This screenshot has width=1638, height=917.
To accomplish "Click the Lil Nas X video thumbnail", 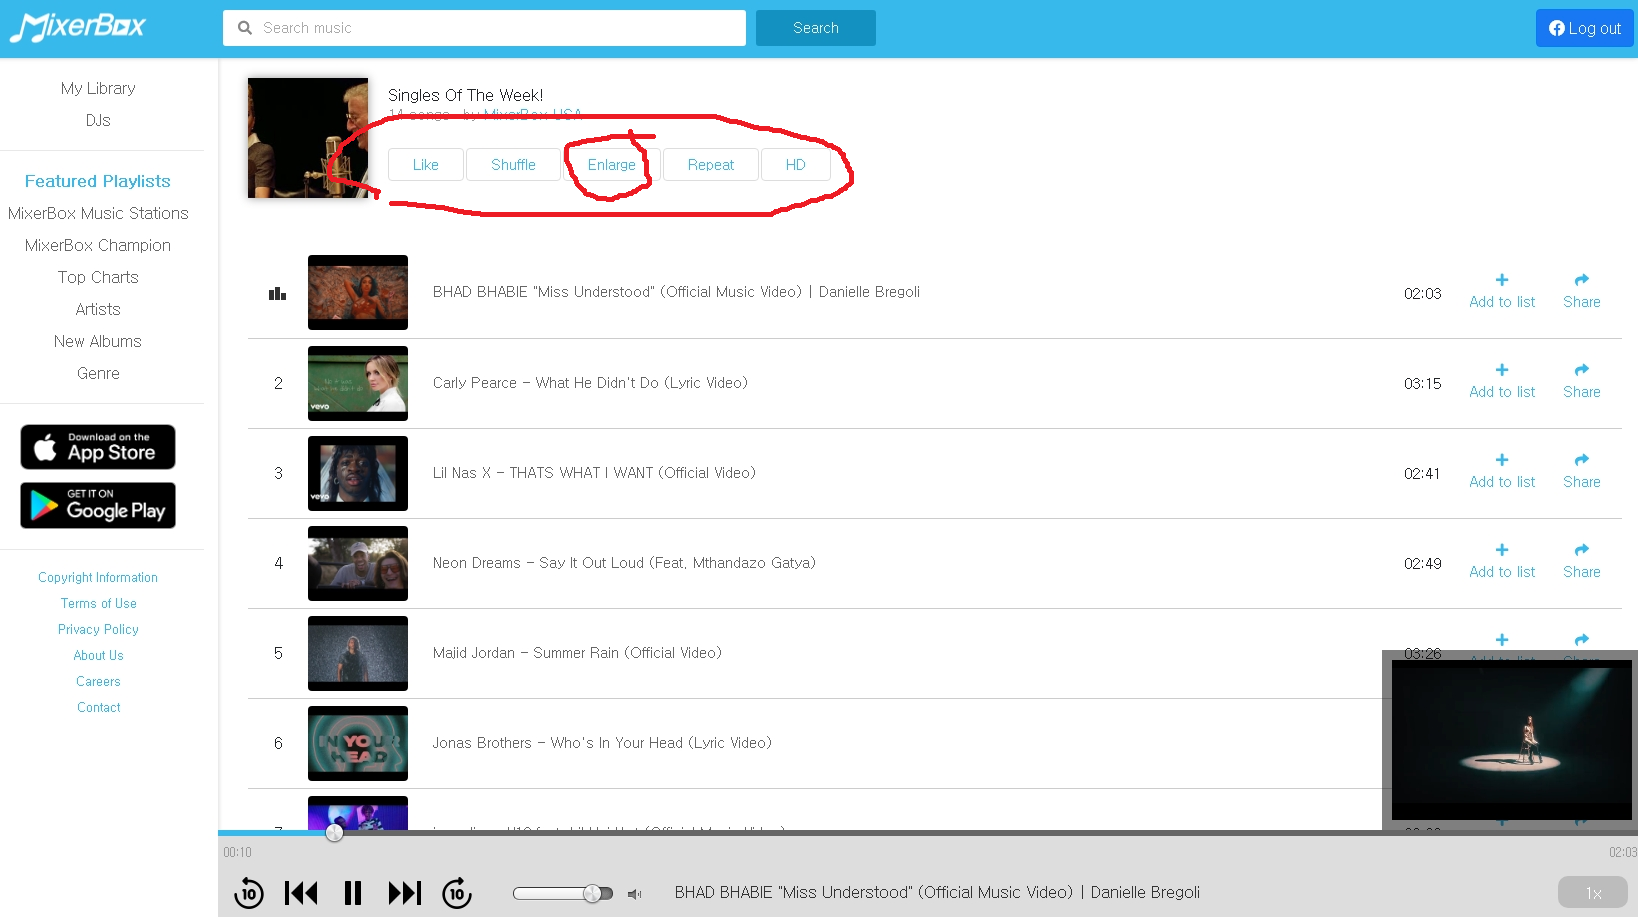I will [358, 473].
